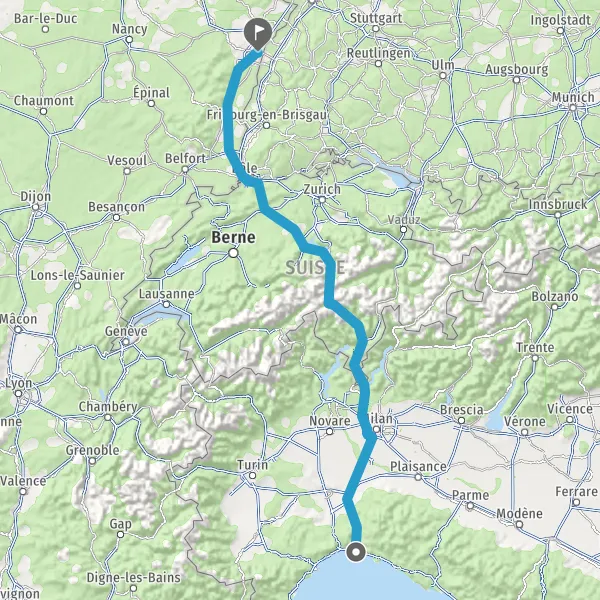Viewport: 600px width, 600px height.
Task: Click the Innsbruck city dot
Action: point(558,215)
